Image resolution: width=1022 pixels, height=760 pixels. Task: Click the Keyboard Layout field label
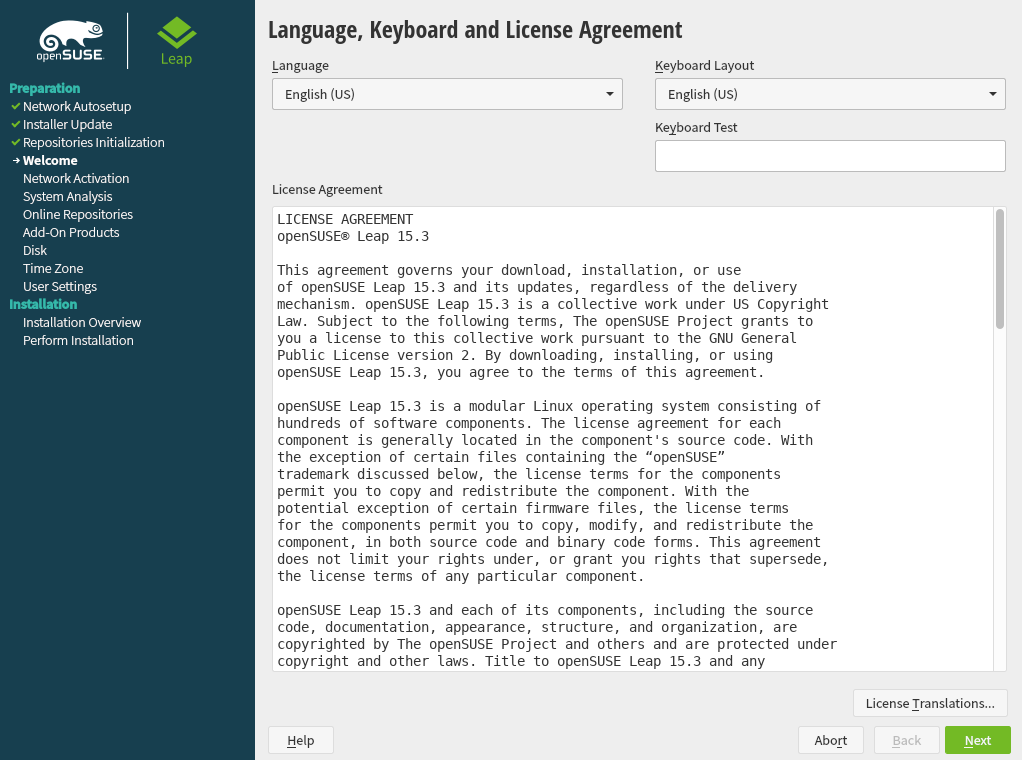coord(705,65)
